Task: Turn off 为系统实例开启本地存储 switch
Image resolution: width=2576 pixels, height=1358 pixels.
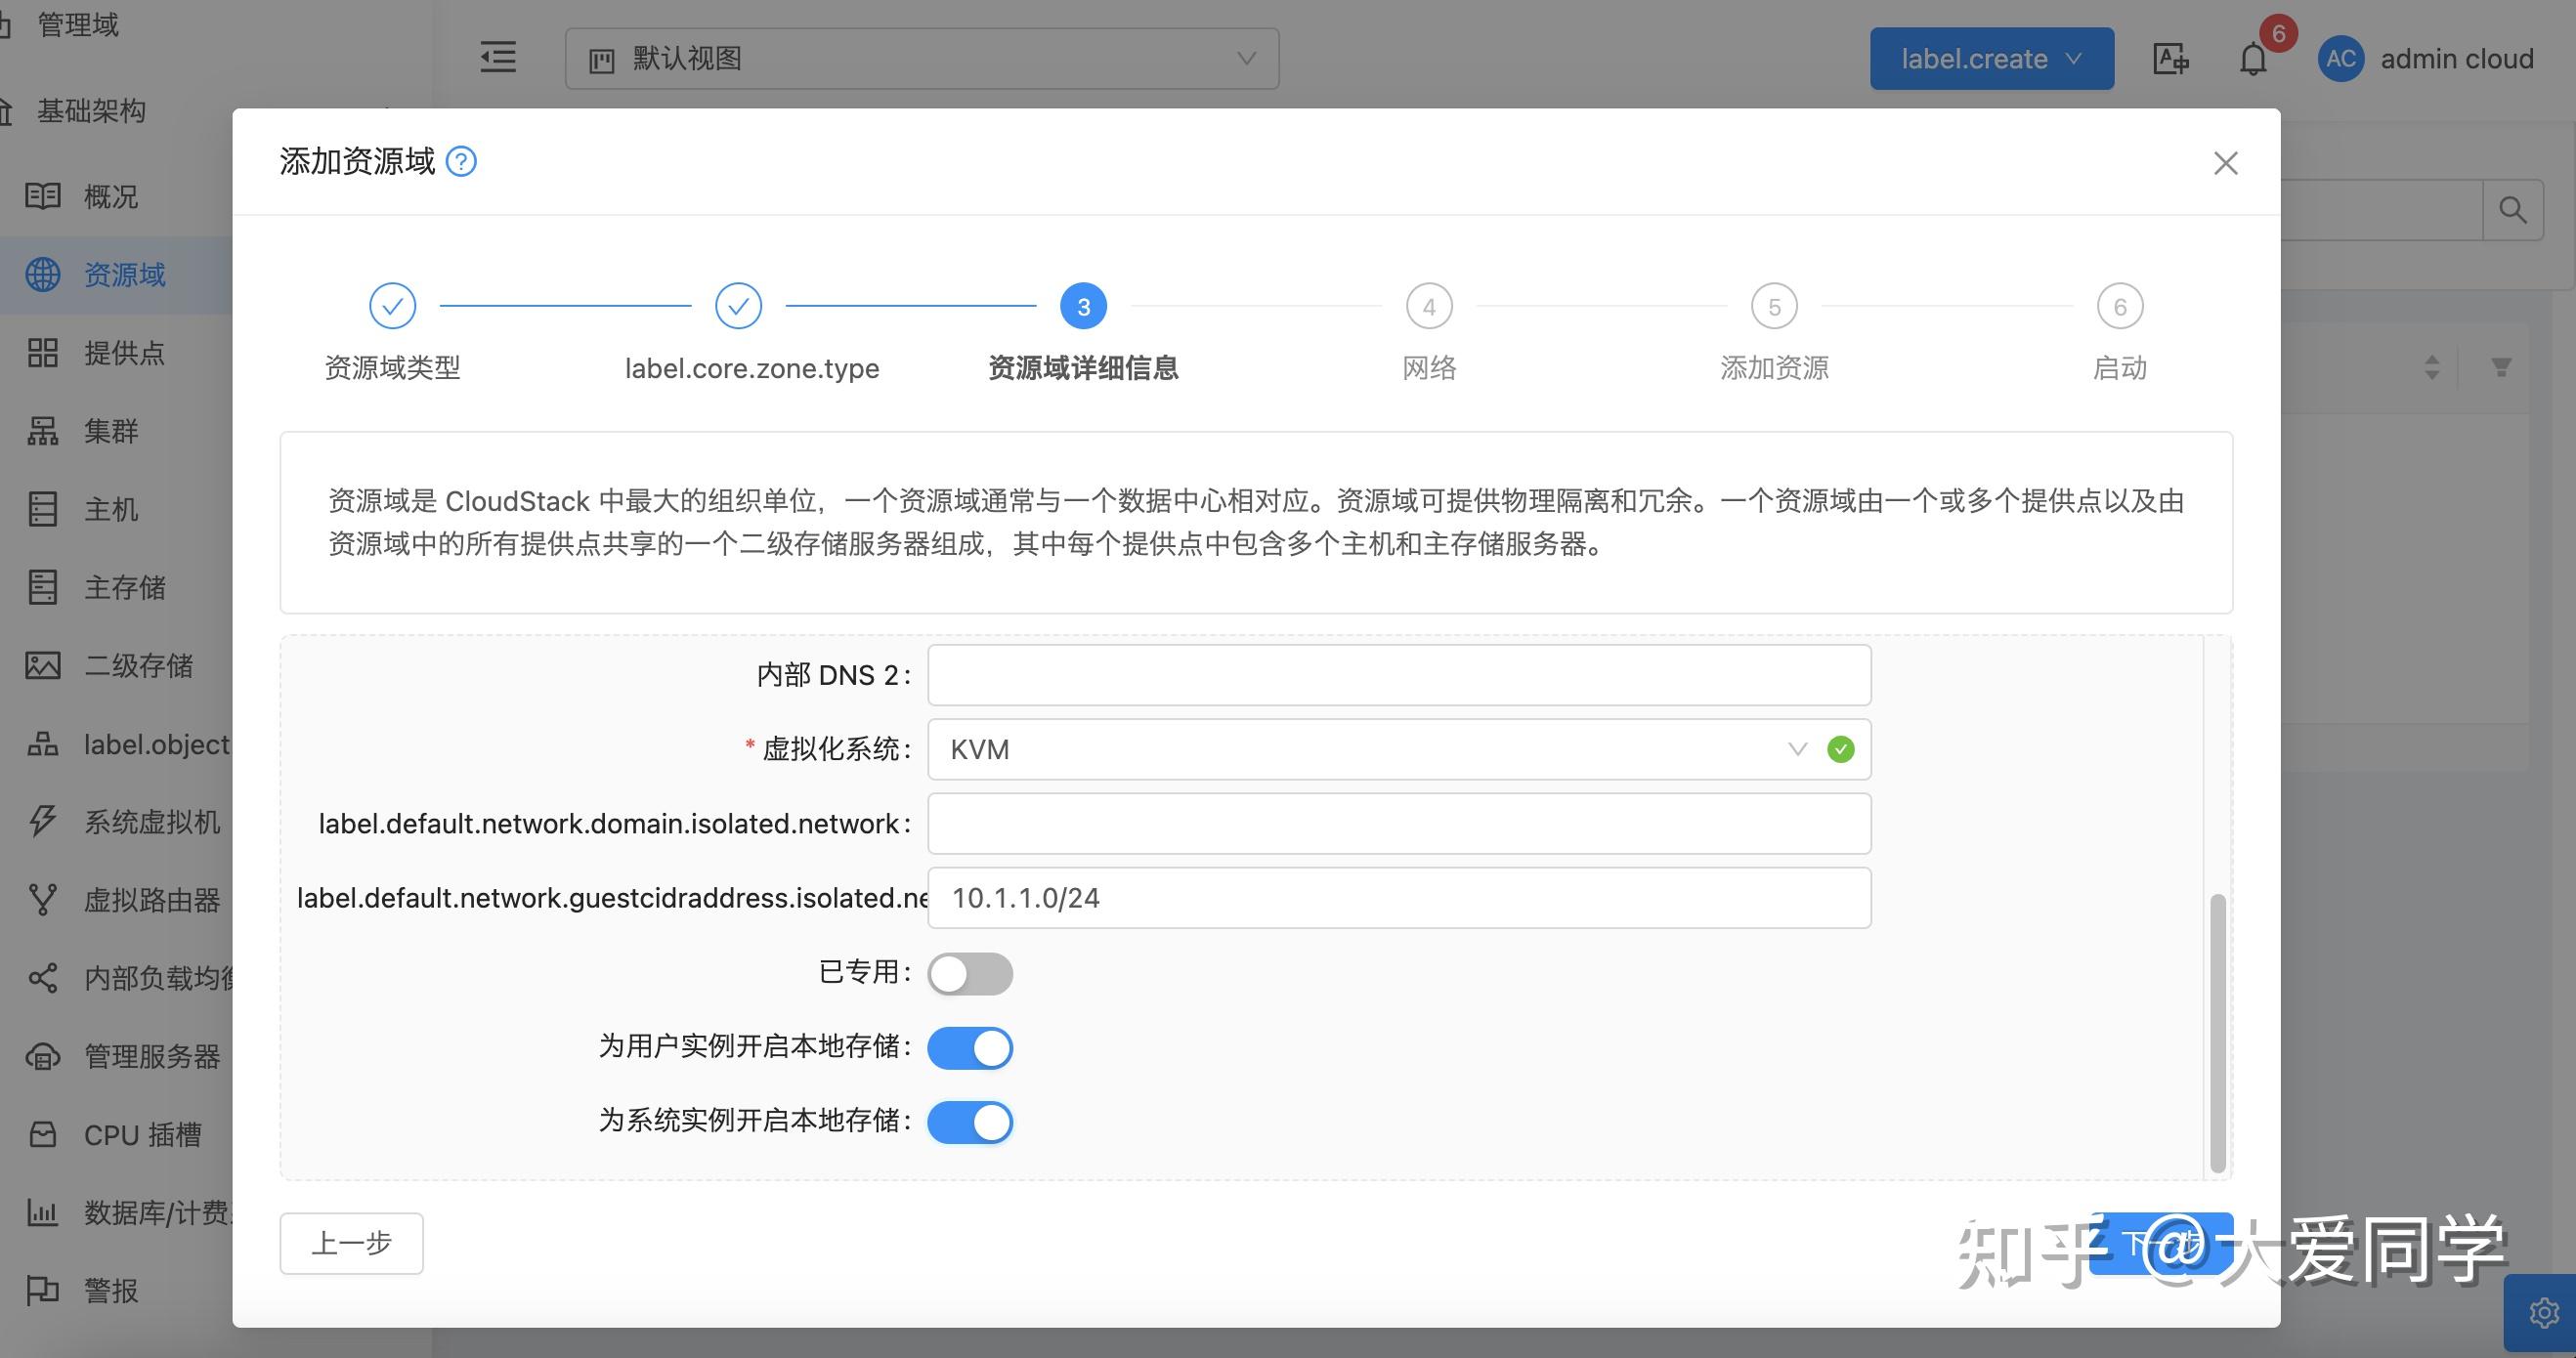Action: (x=970, y=1122)
